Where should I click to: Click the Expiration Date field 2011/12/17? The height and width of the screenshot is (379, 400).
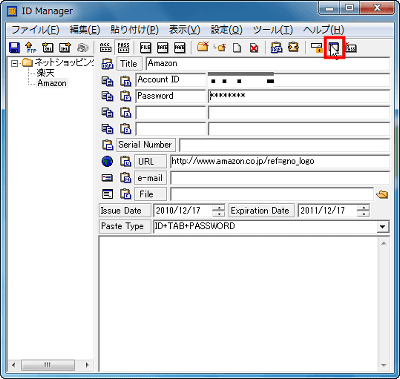coord(327,211)
